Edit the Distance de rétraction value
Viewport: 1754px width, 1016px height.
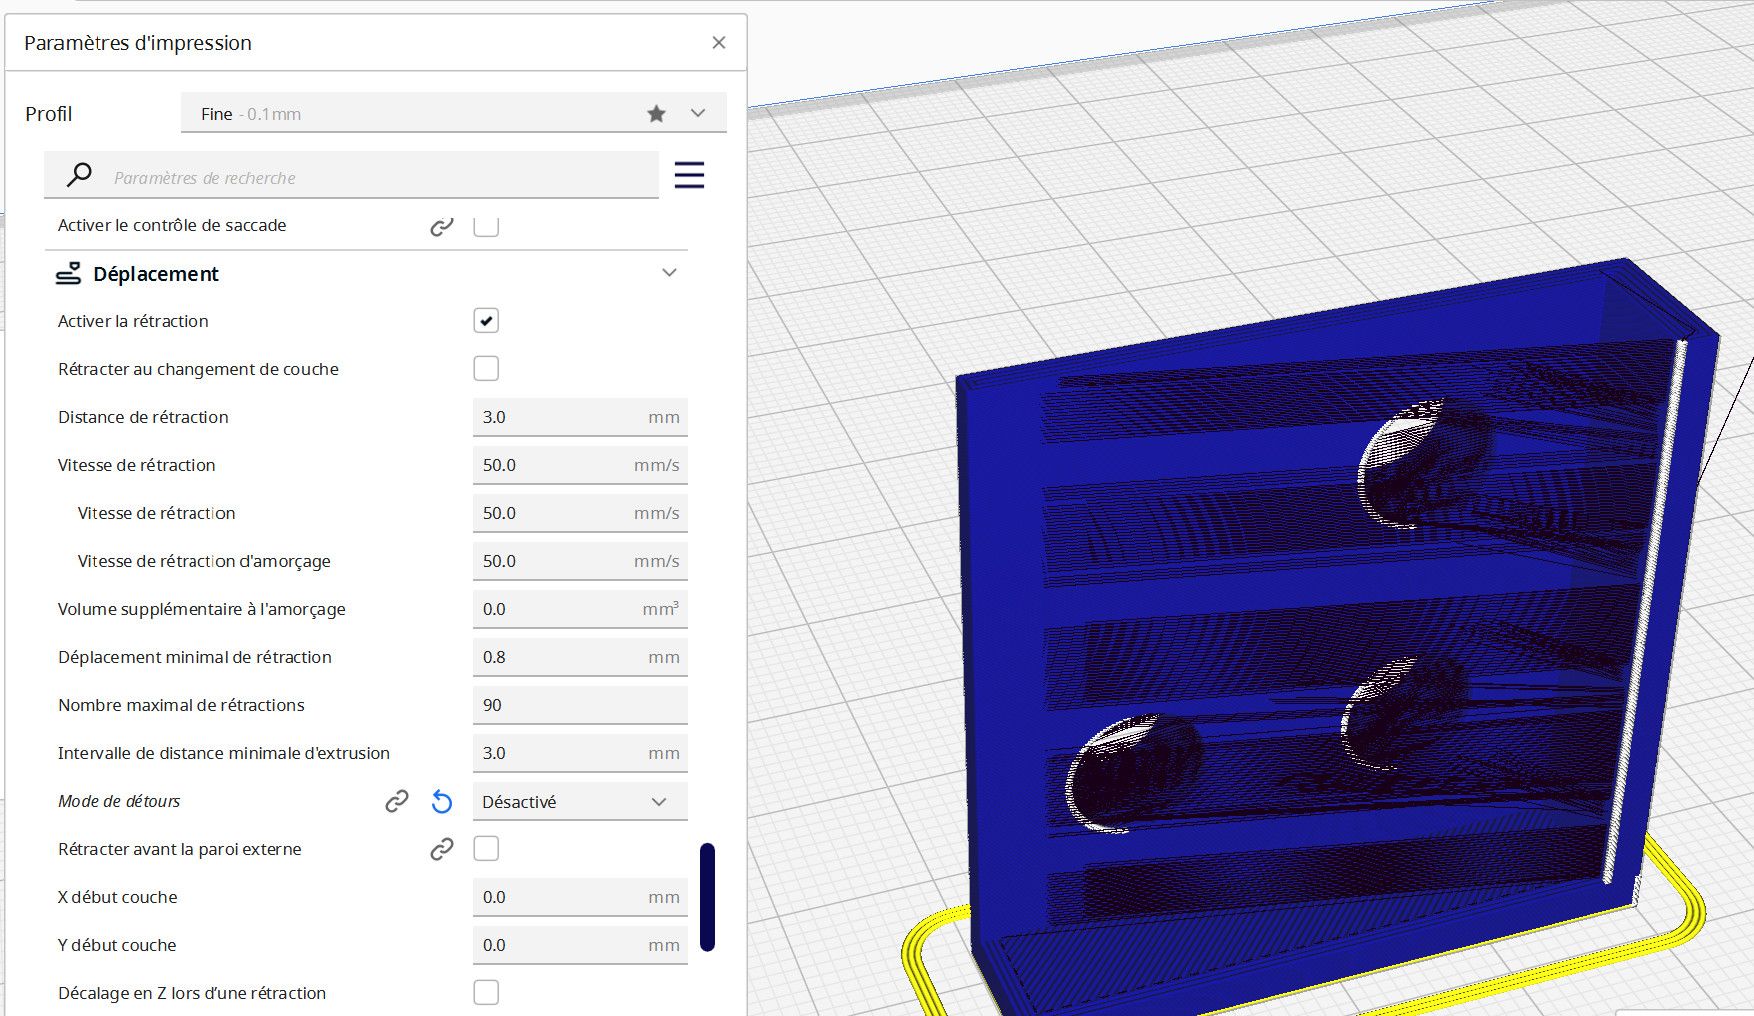pyautogui.click(x=580, y=417)
